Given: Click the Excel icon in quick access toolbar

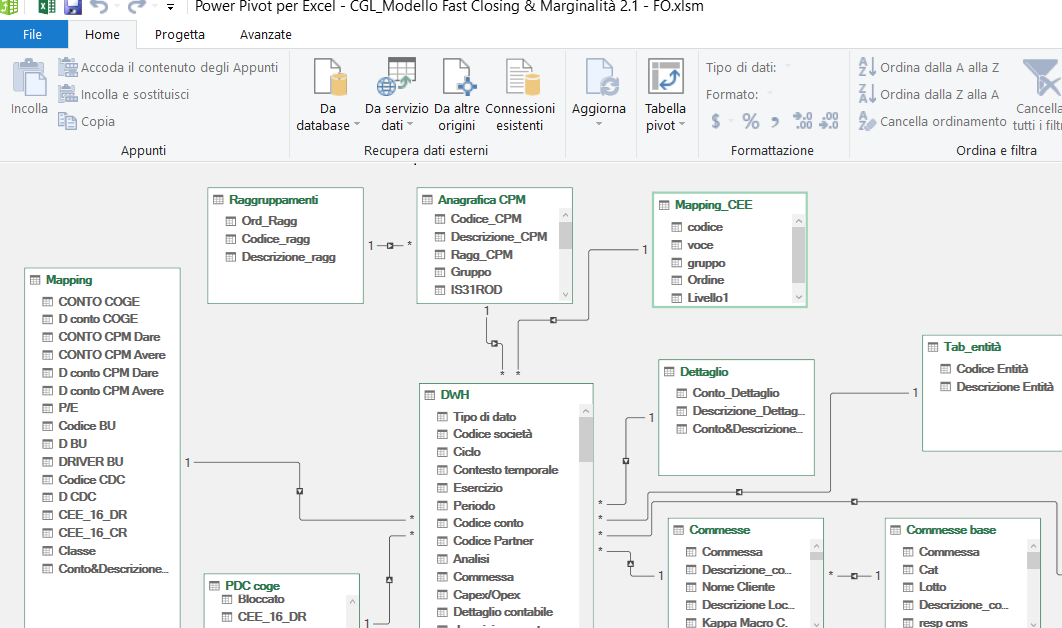Looking at the screenshot, I should click(x=47, y=7).
